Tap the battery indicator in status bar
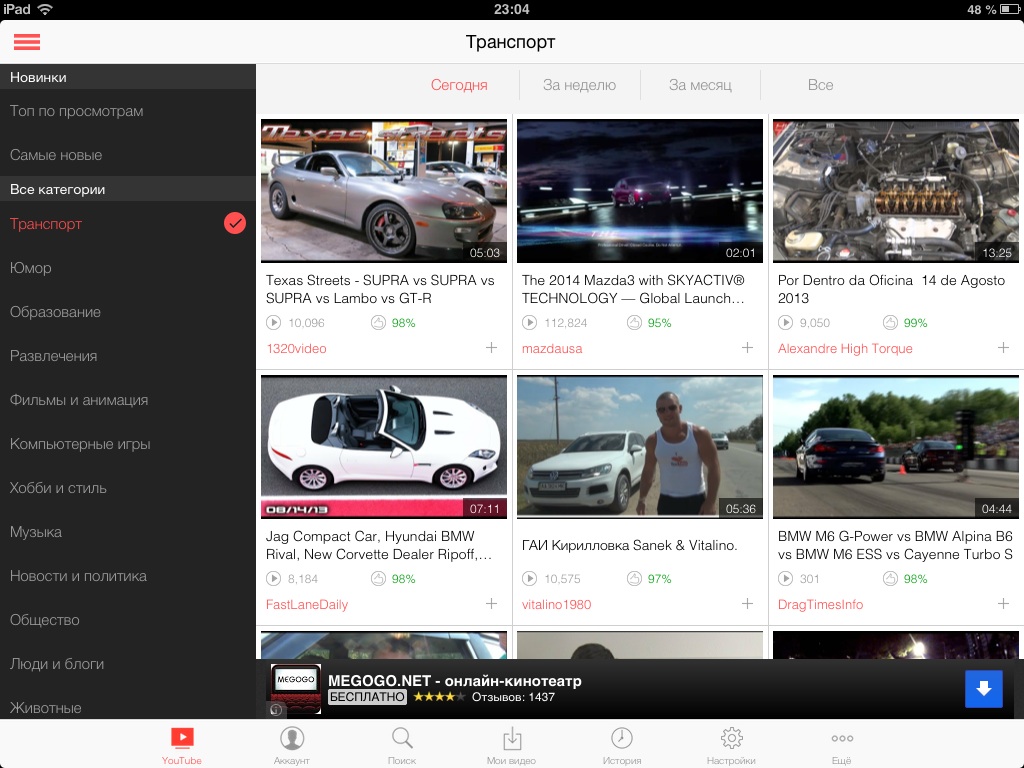 pyautogui.click(x=1010, y=9)
